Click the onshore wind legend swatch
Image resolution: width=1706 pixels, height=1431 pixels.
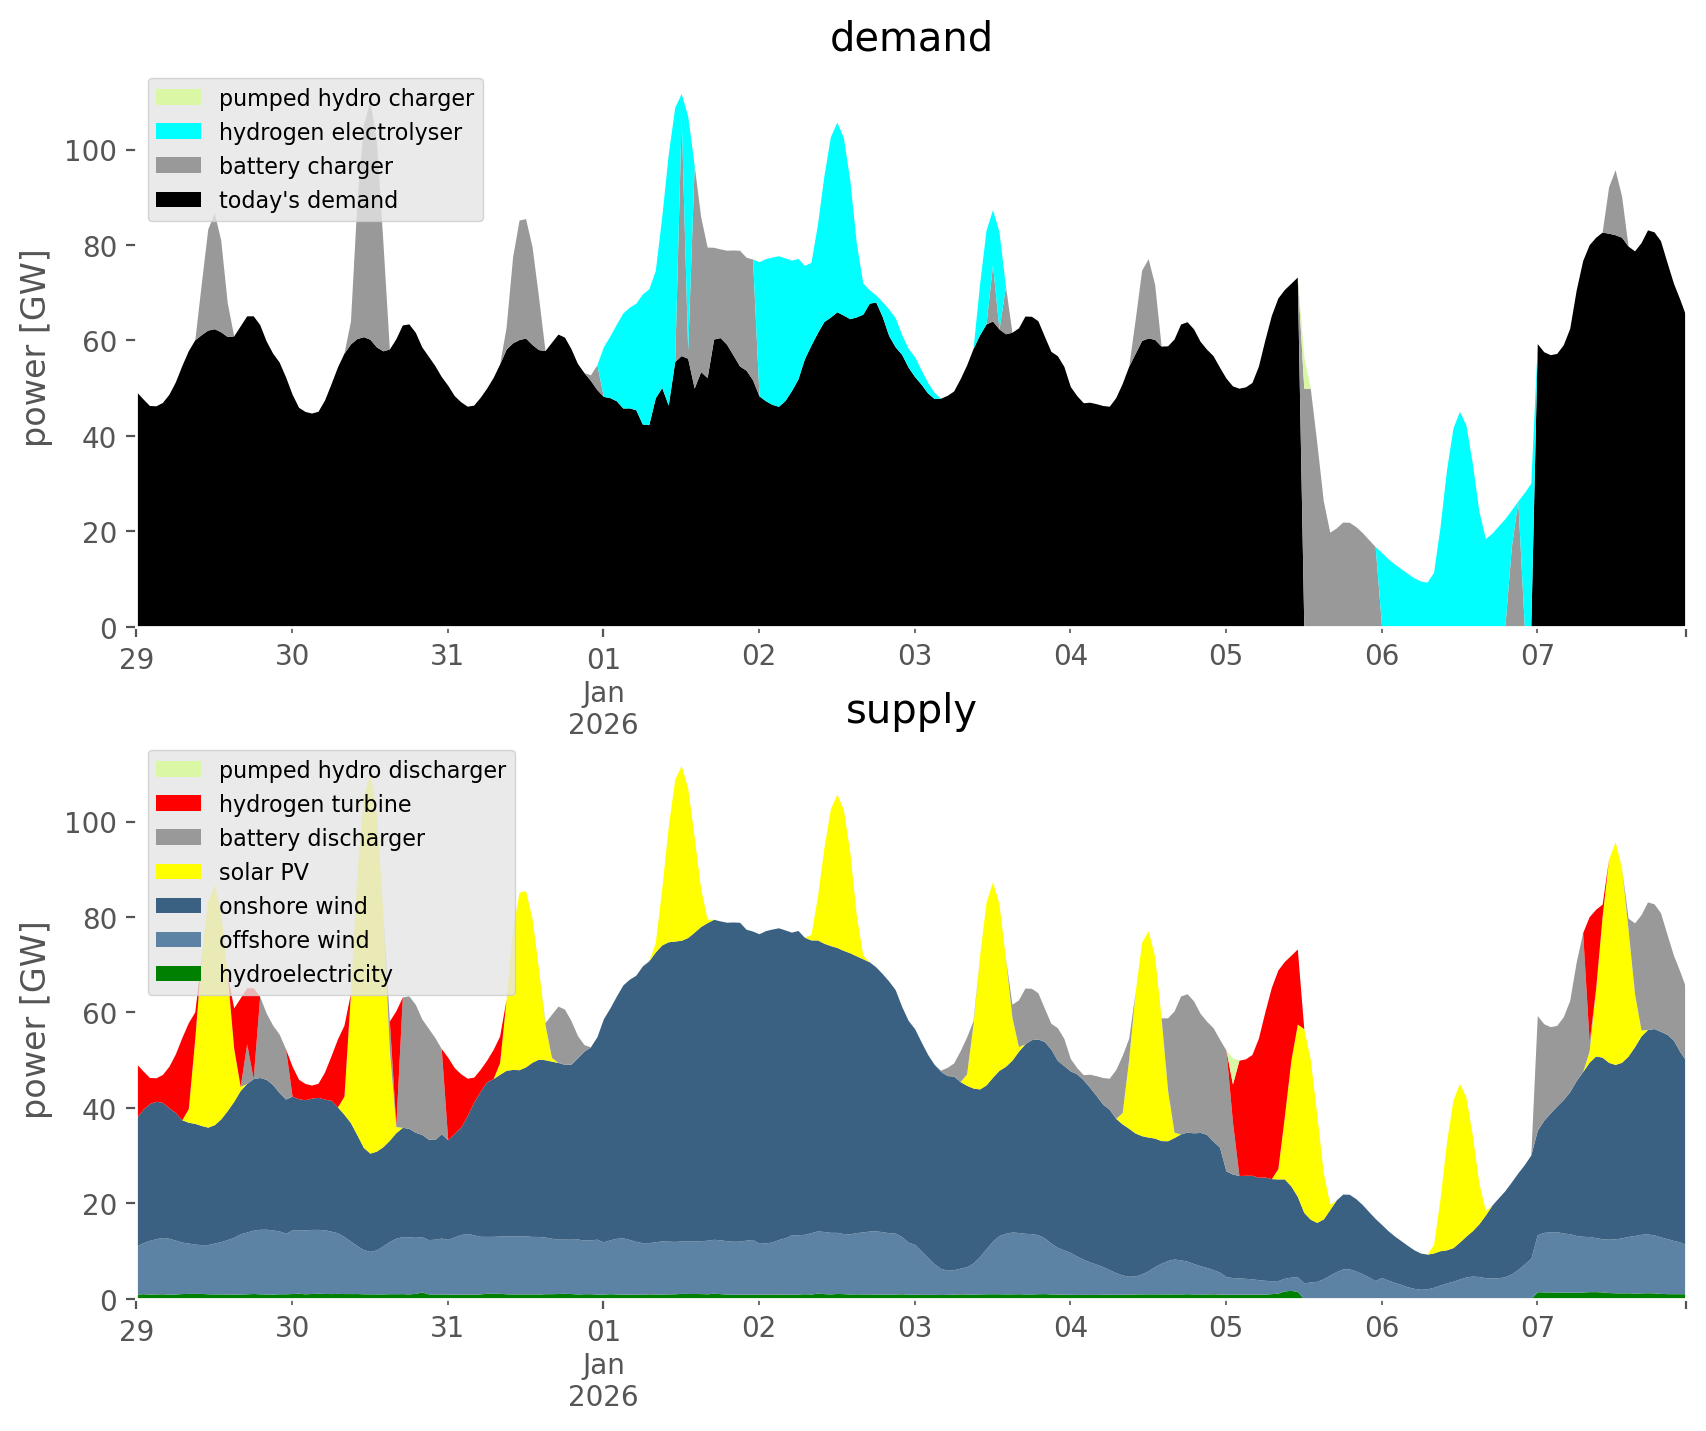point(179,906)
